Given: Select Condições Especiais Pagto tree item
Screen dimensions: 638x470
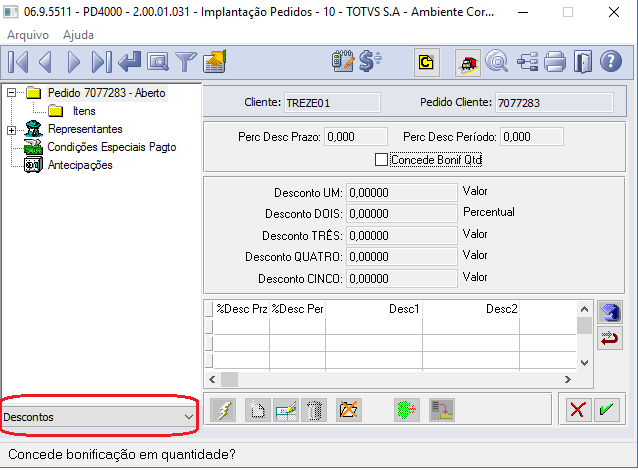Looking at the screenshot, I should (x=112, y=147).
